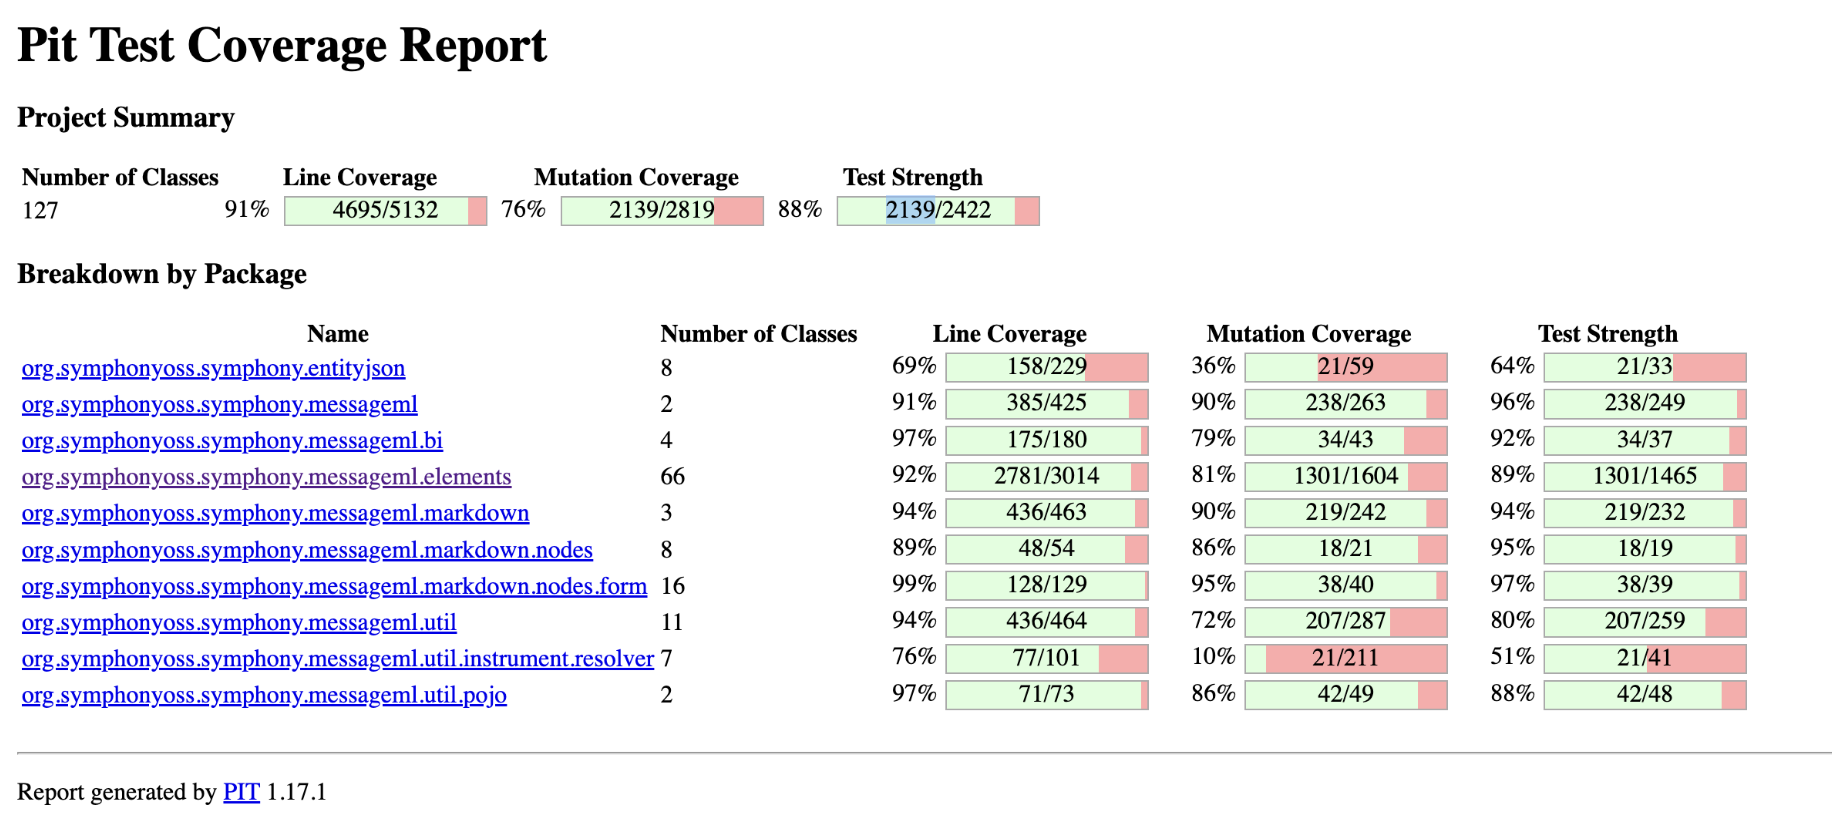Viewport: 1832px width, 820px height.
Task: Open the messageml.markdown.nodes package link
Action: point(307,550)
